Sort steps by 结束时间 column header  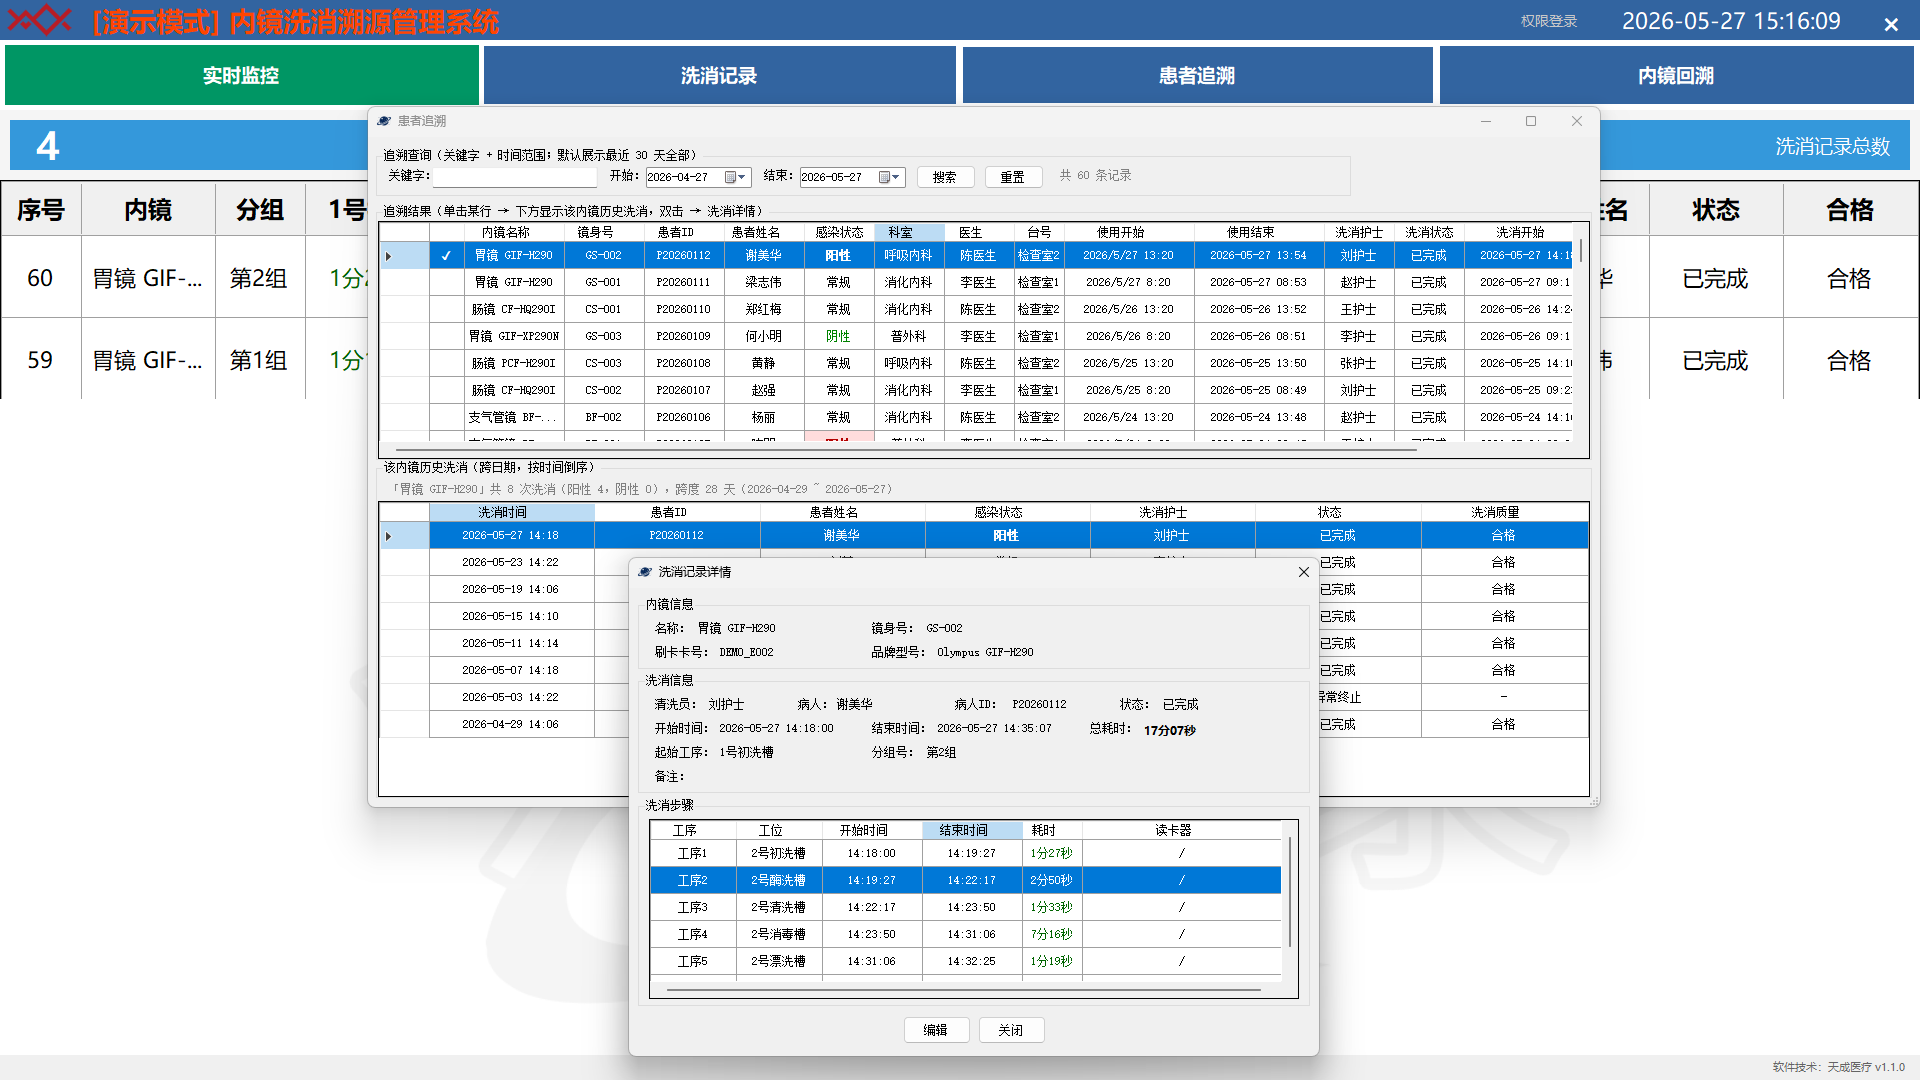pyautogui.click(x=972, y=830)
